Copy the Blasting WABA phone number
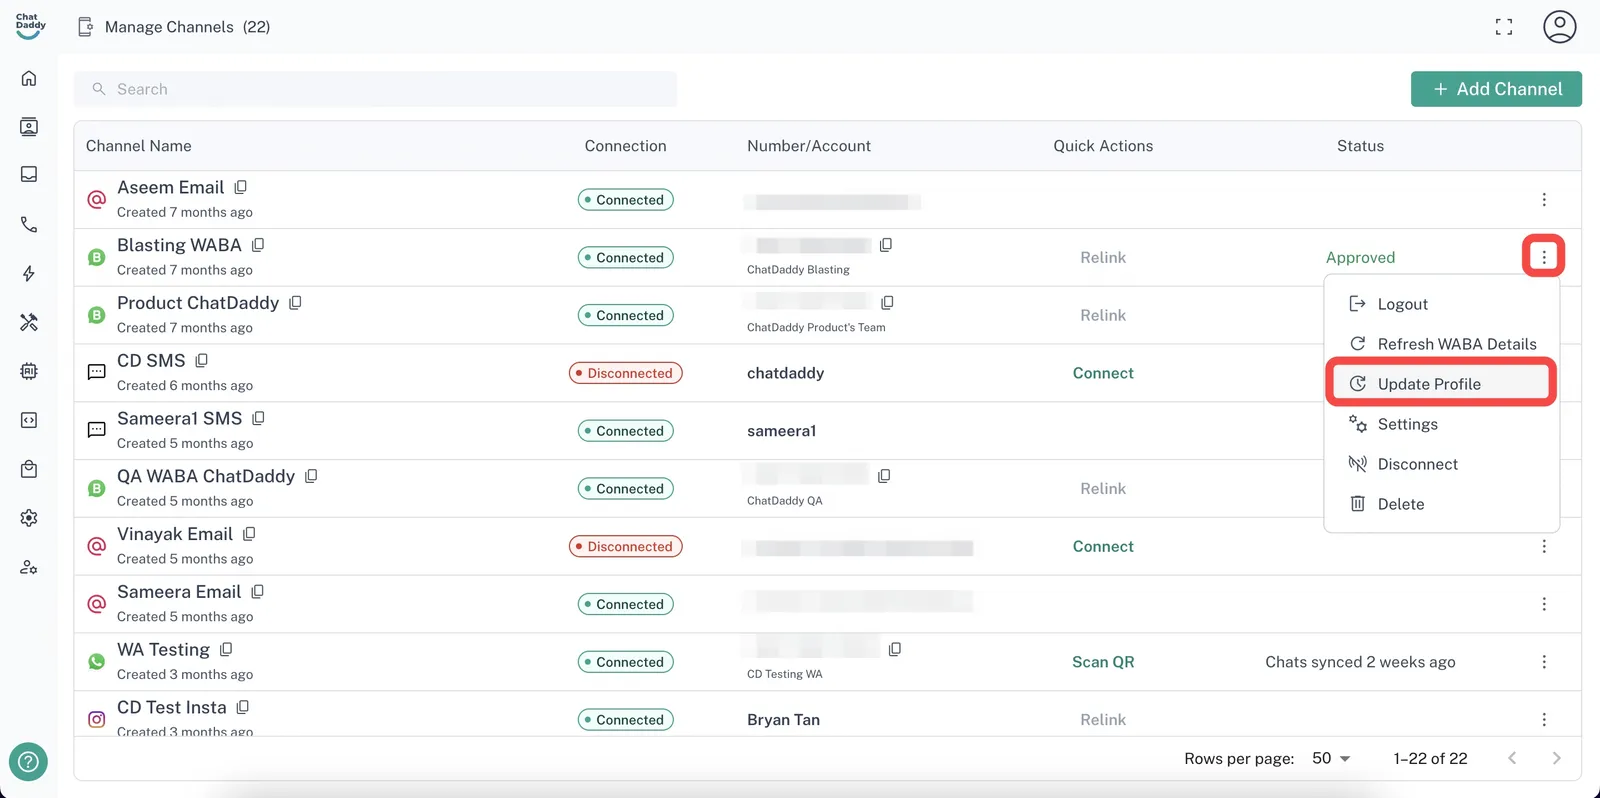This screenshot has height=798, width=1600. pyautogui.click(x=886, y=245)
